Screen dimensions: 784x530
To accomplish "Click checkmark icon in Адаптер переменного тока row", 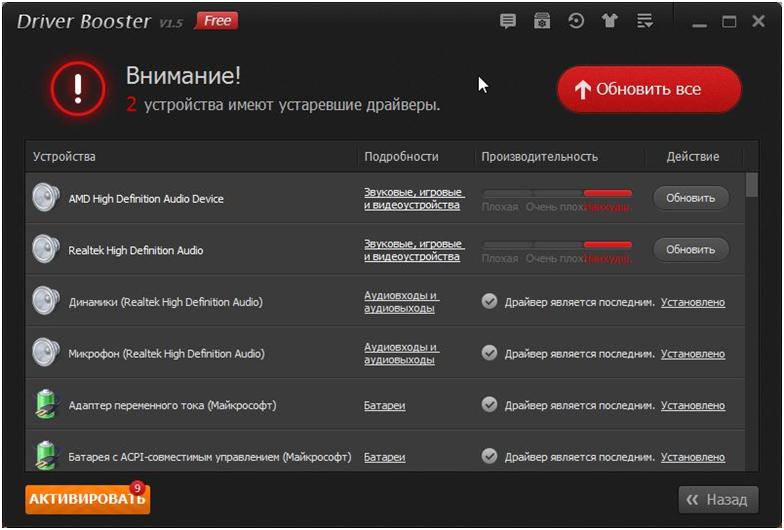I will coord(490,404).
